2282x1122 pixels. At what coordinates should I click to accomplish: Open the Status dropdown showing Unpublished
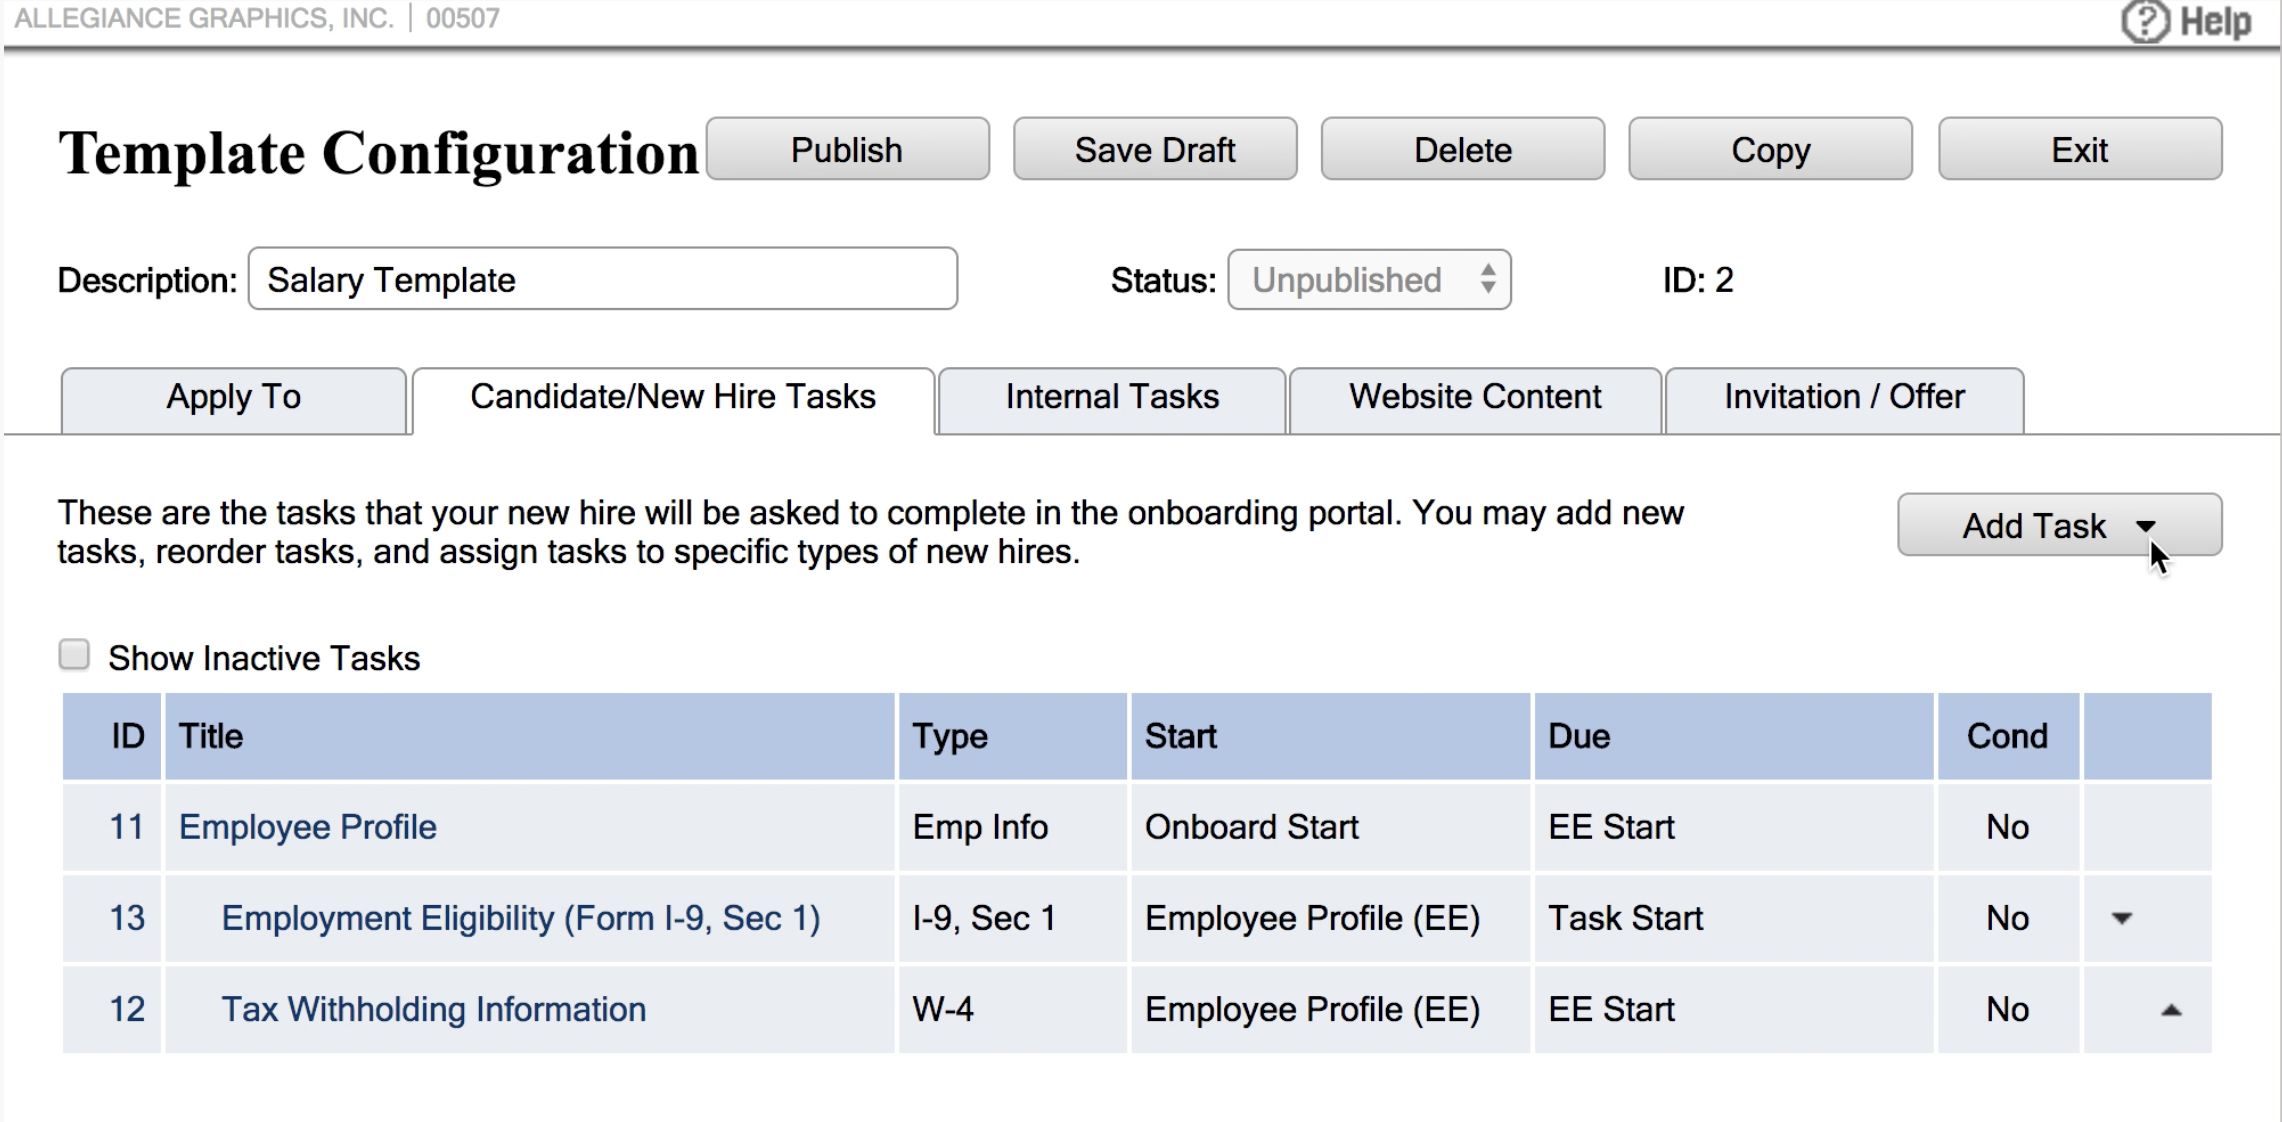coord(1368,280)
